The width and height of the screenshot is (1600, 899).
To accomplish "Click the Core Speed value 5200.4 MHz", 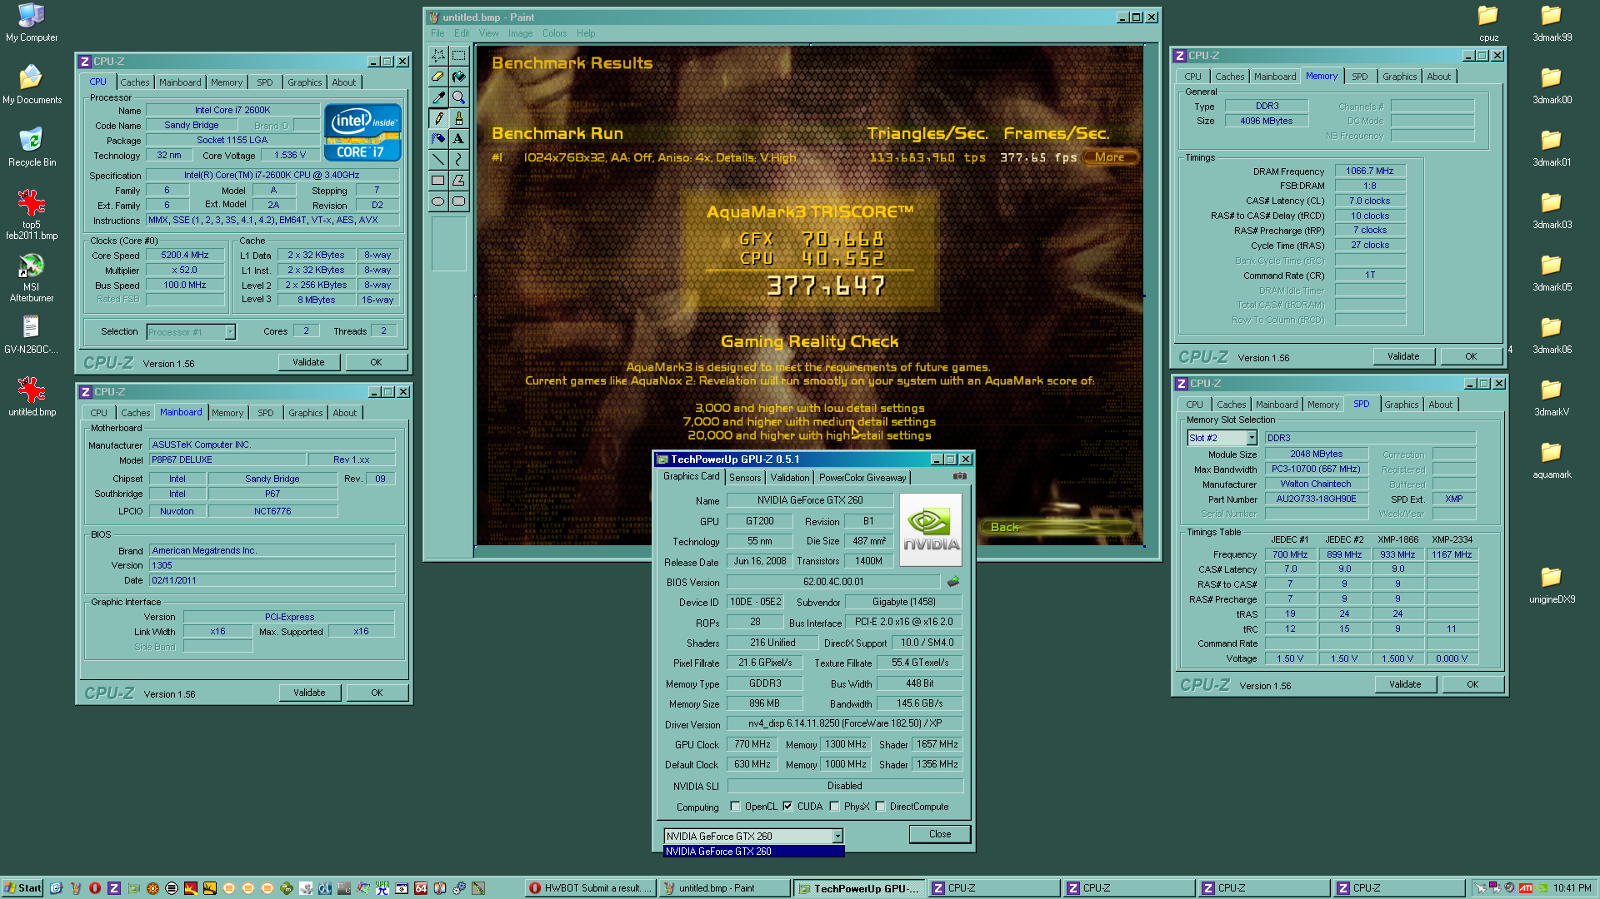I will click(x=185, y=255).
